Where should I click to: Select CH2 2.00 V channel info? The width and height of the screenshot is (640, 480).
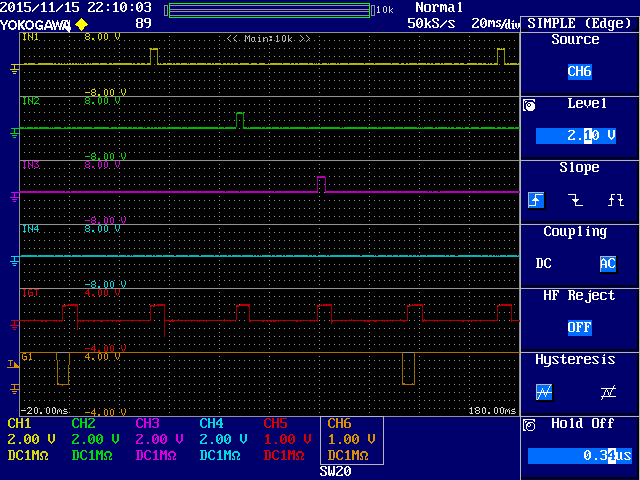point(96,440)
